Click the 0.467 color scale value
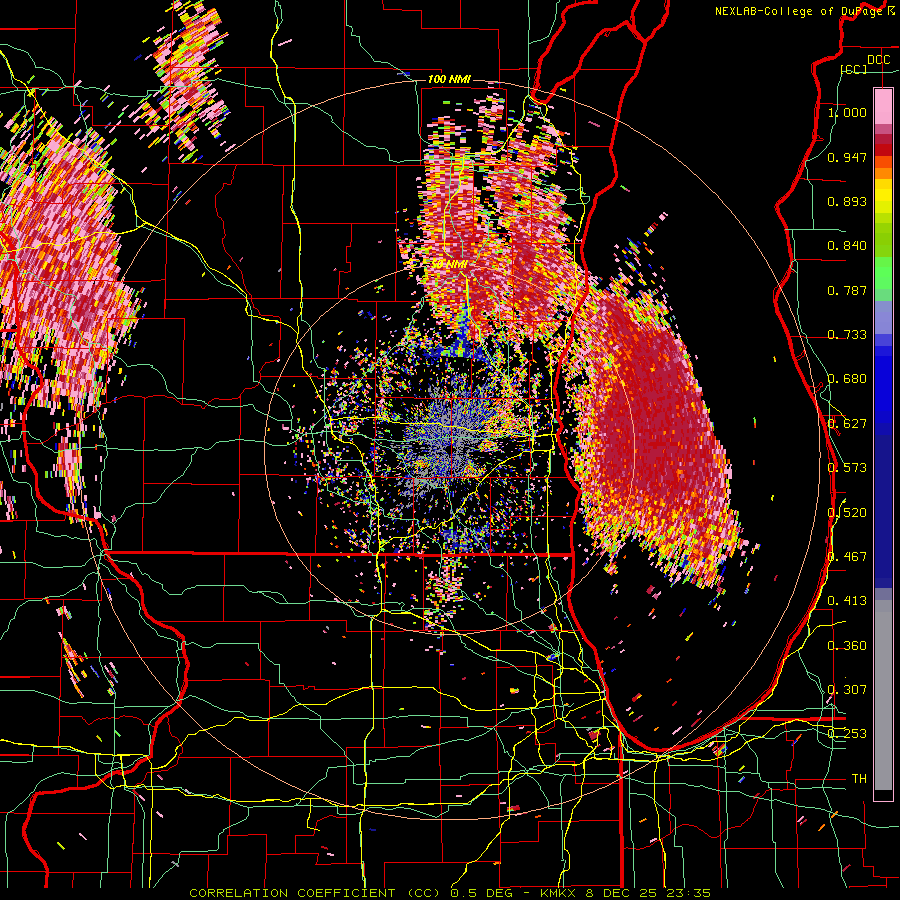Image resolution: width=900 pixels, height=900 pixels. pos(847,557)
